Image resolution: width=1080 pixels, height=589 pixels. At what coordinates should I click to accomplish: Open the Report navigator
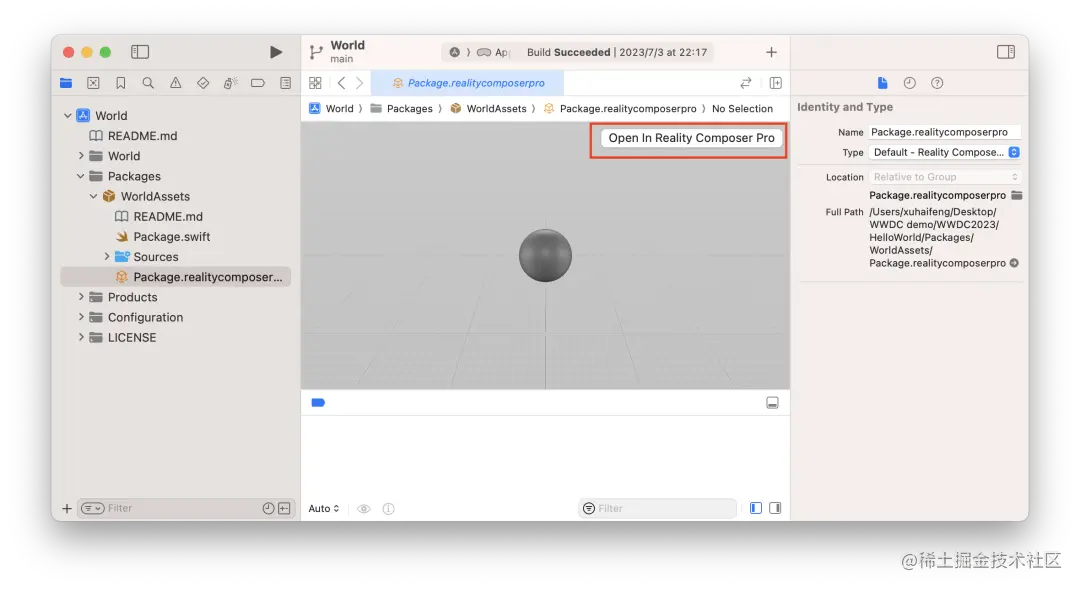[x=285, y=83]
